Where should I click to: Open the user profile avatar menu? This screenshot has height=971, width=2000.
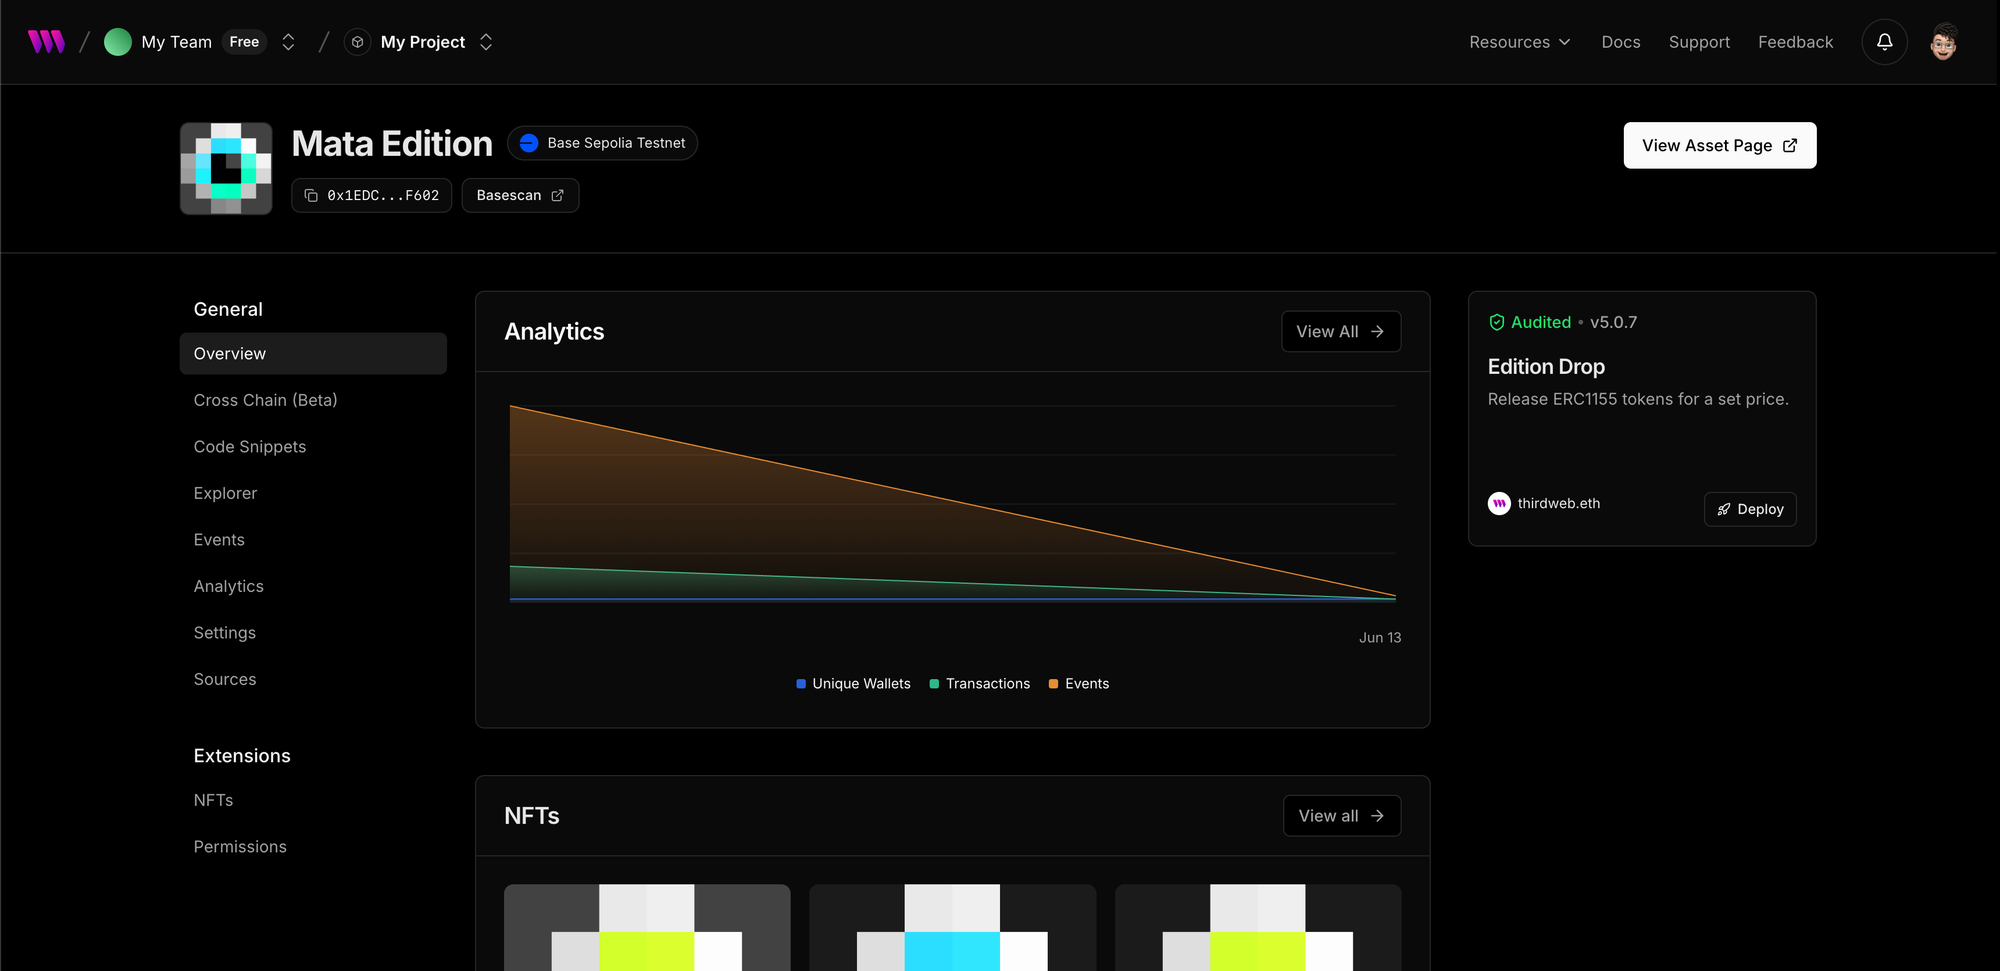click(x=1943, y=42)
